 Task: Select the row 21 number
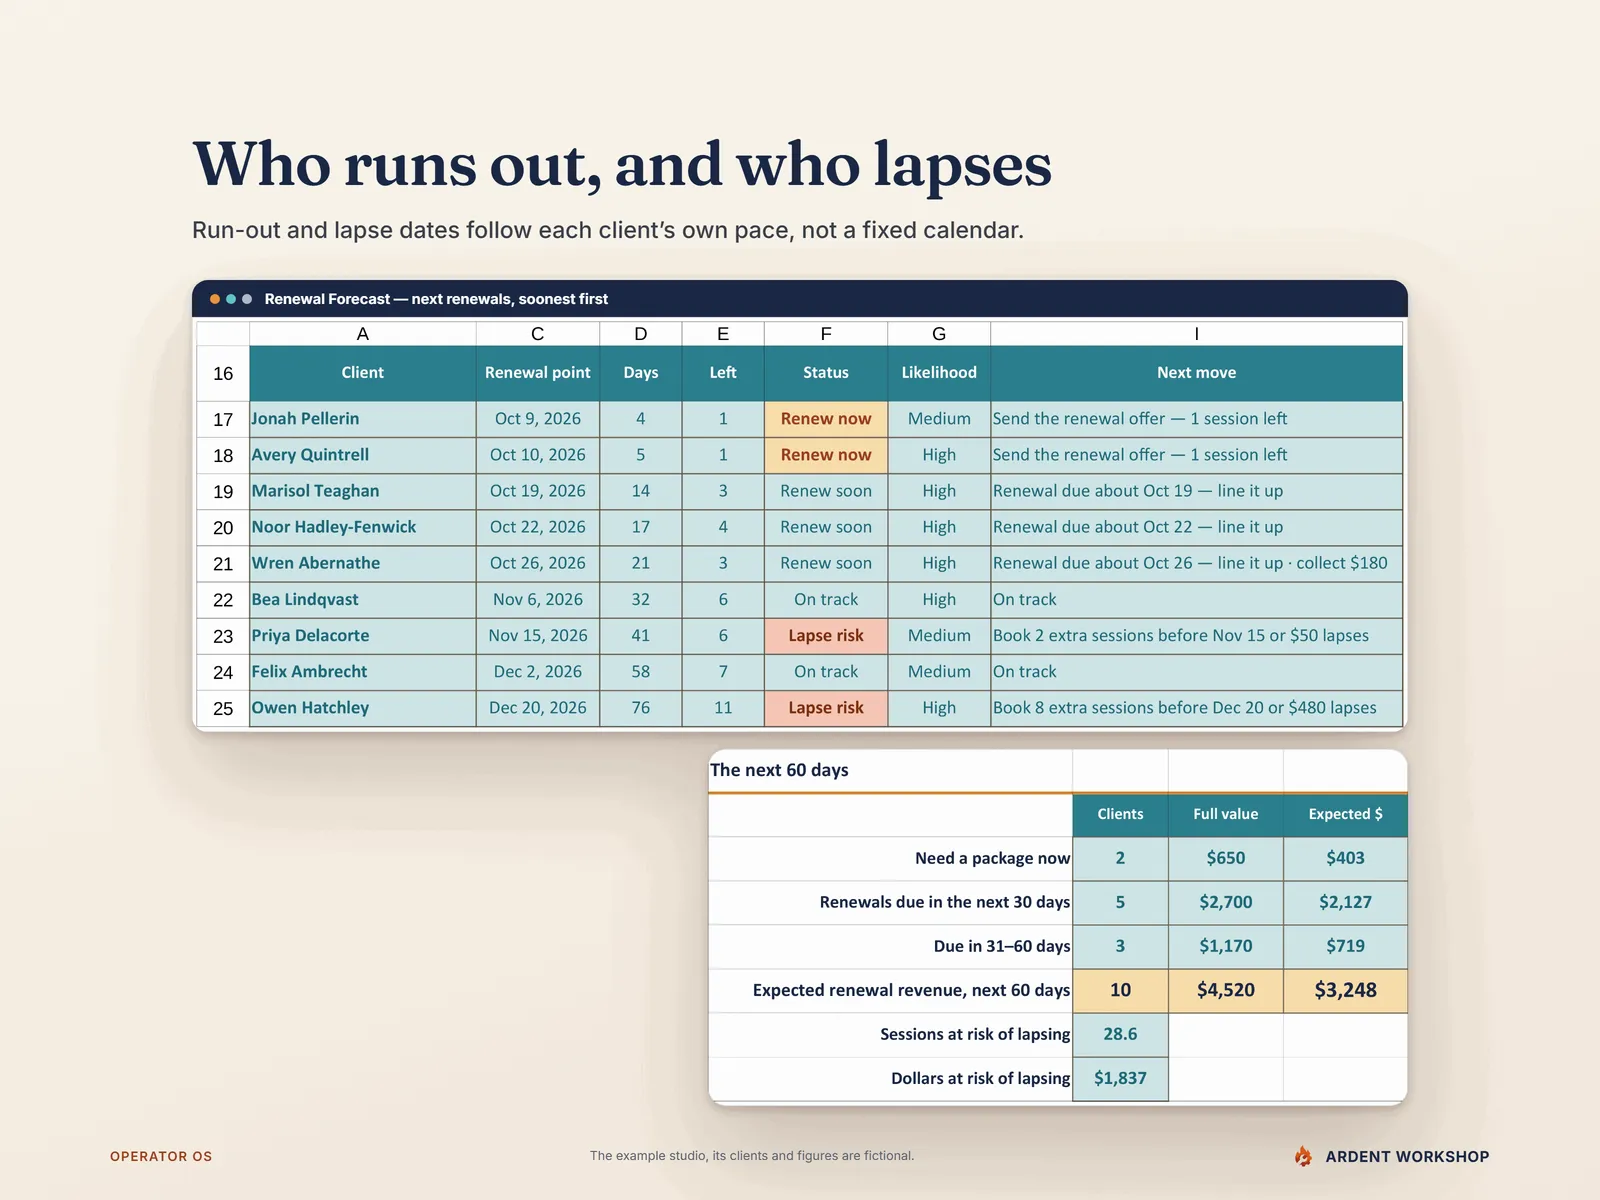tap(223, 564)
